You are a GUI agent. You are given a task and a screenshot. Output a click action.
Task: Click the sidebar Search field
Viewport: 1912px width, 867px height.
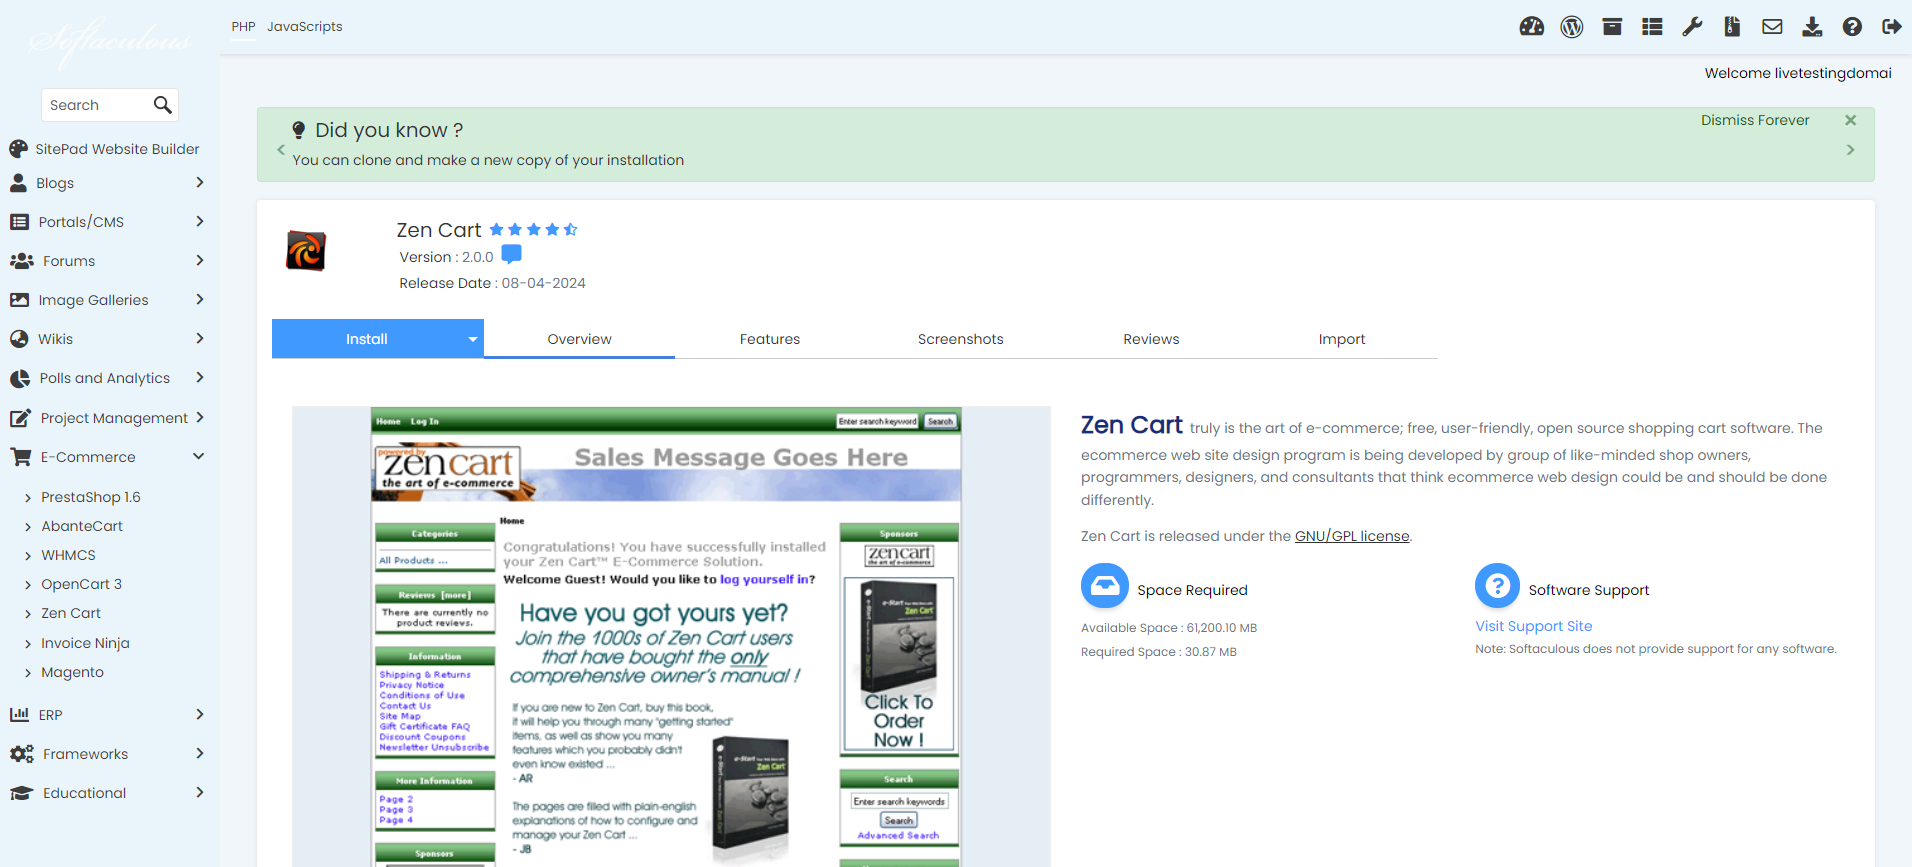[x=97, y=105]
